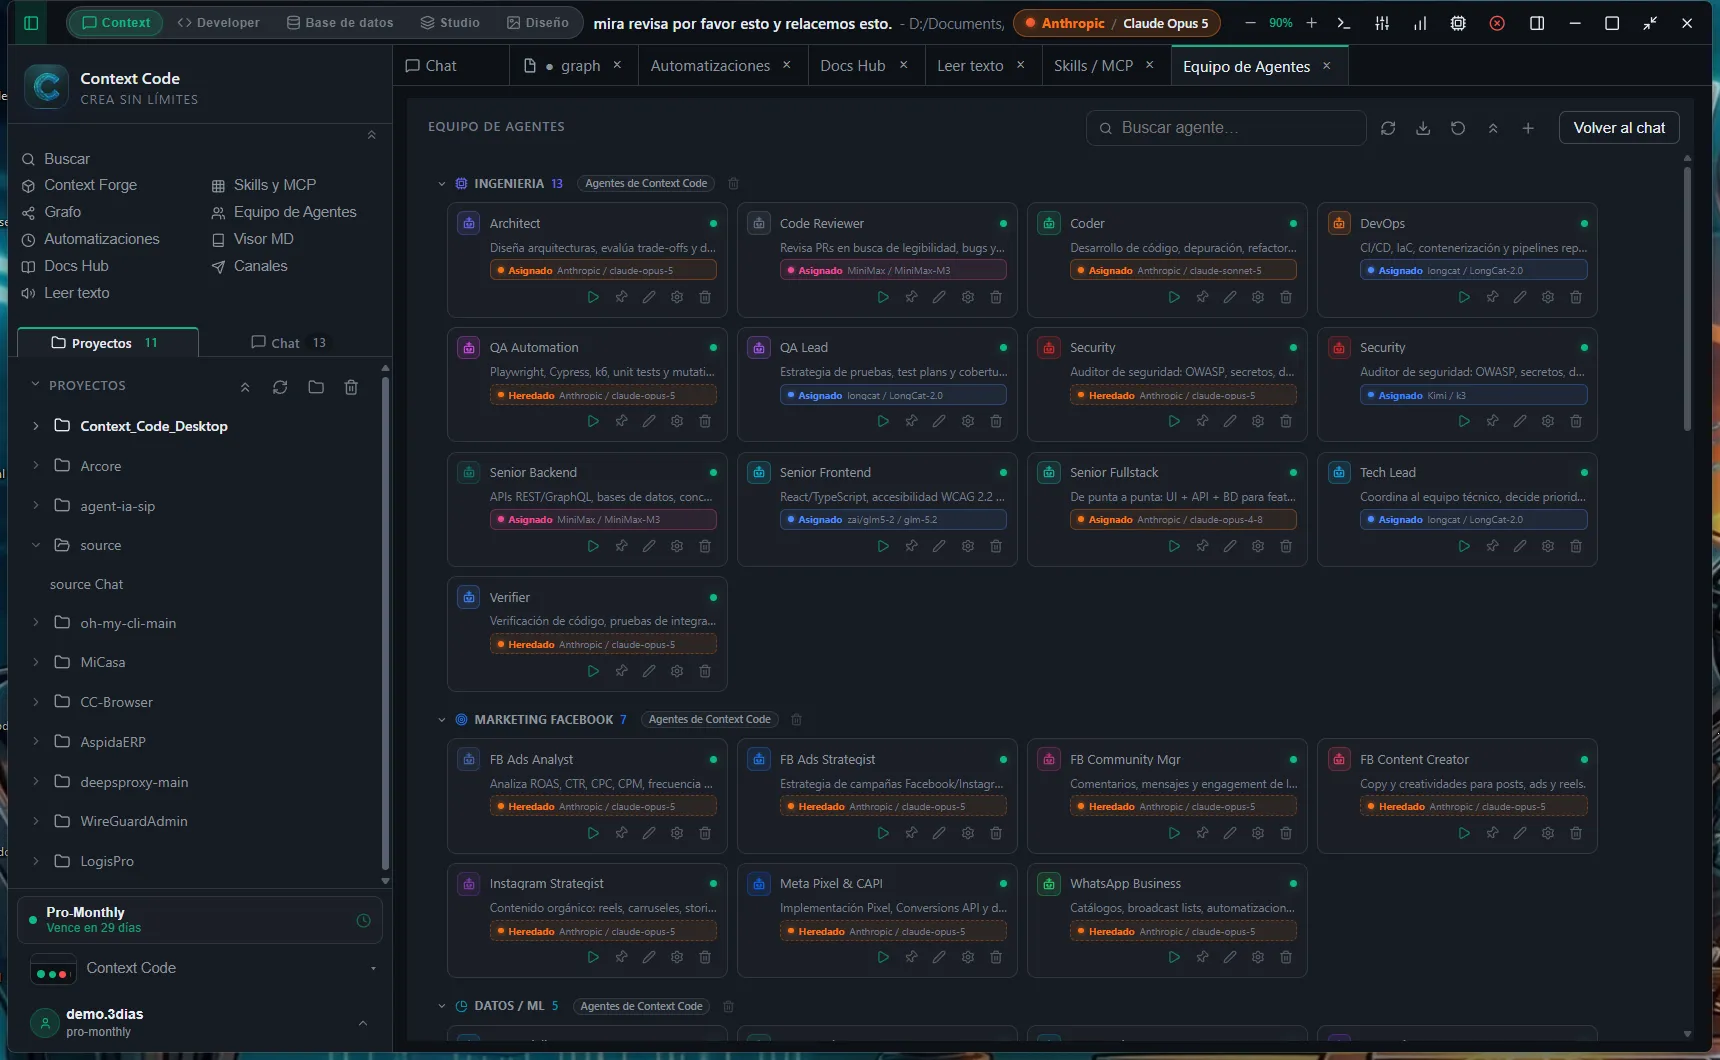The height and width of the screenshot is (1060, 1720).
Task: Run the Architect agent with its play icon
Action: click(593, 297)
